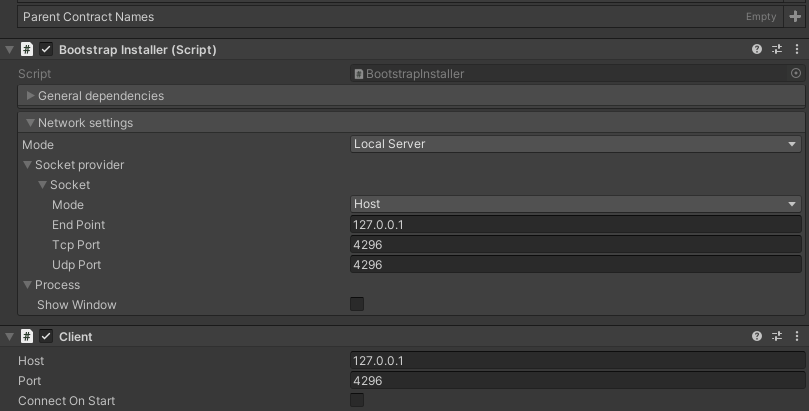Image resolution: width=809 pixels, height=411 pixels.
Task: Add entry to Parent Contract Names list
Action: (795, 17)
